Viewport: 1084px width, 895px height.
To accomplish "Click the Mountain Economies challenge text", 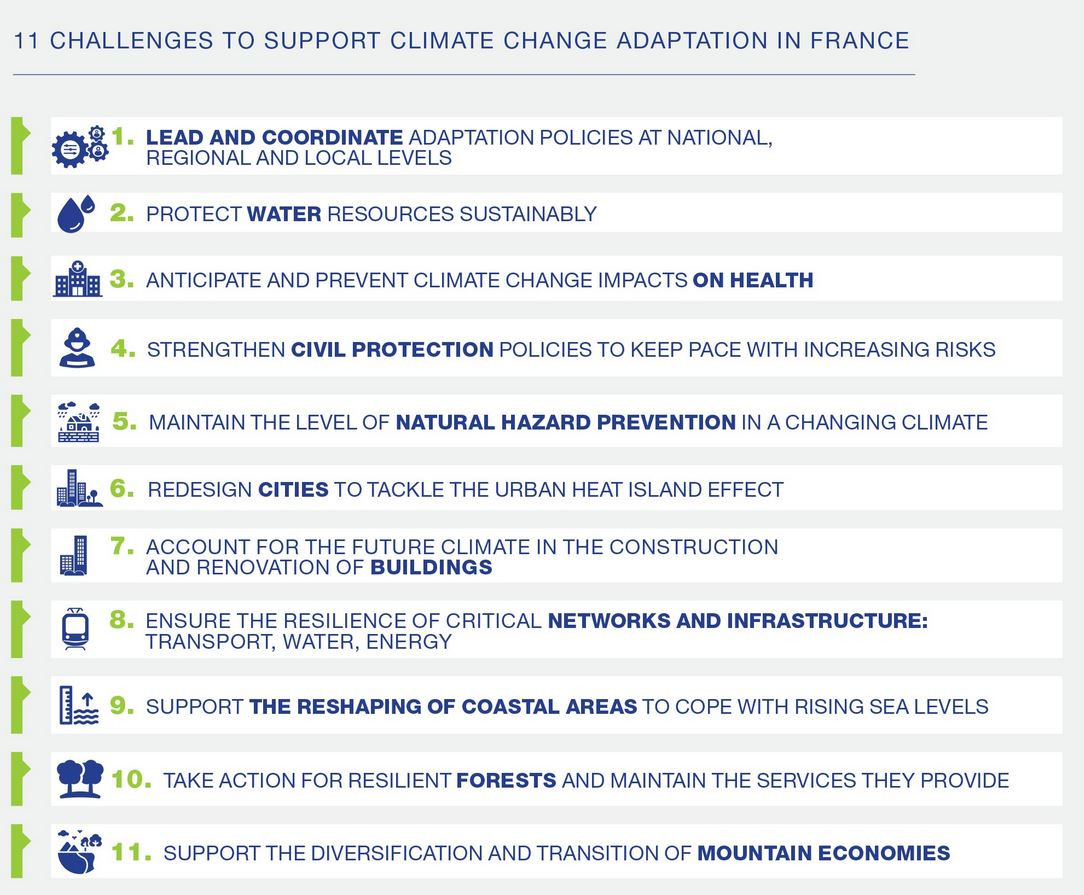I will [x=823, y=854].
